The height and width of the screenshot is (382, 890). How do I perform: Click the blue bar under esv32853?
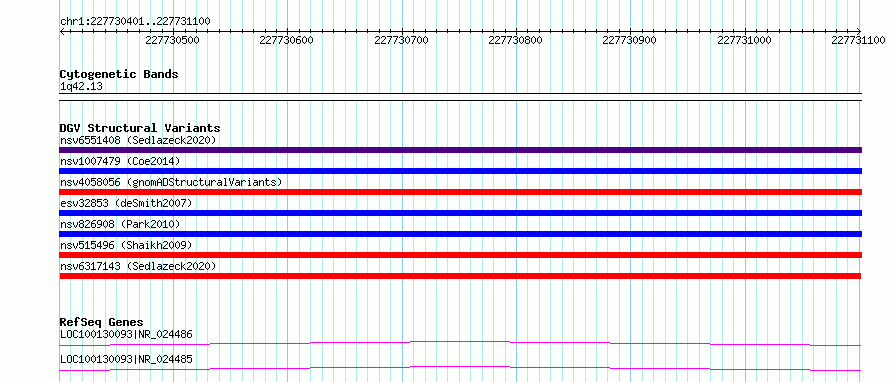460,213
